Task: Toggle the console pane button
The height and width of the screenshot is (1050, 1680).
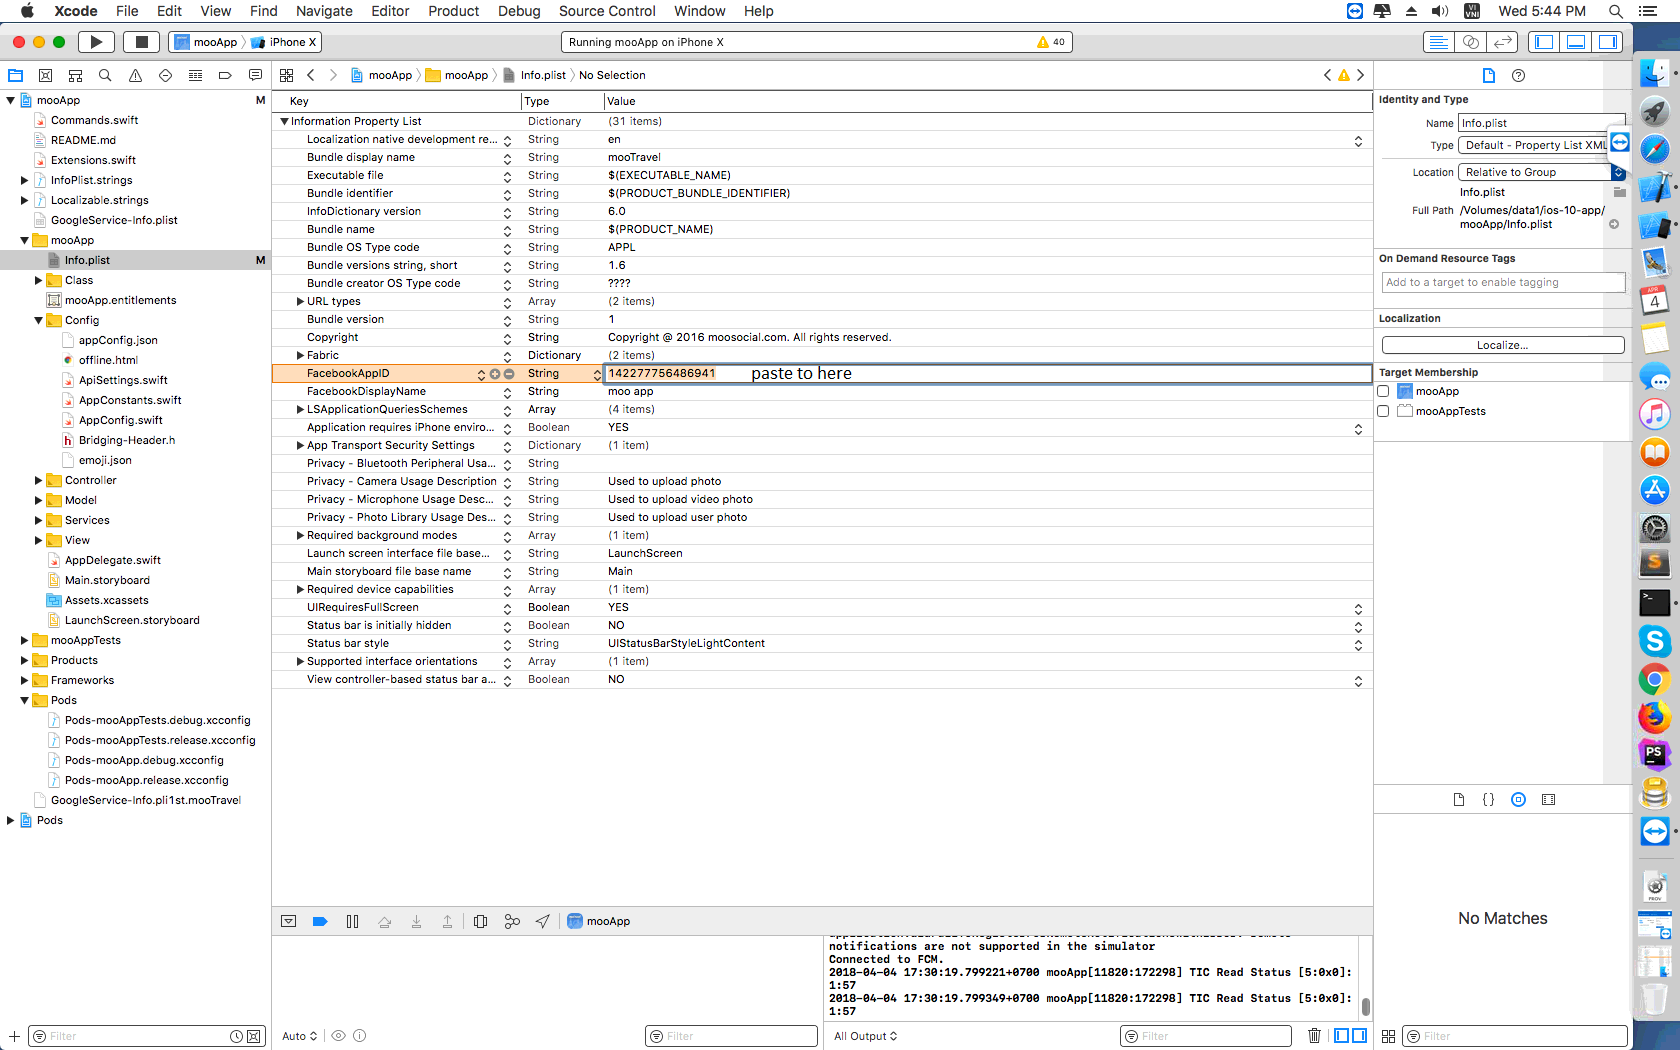Action: pos(1360,1036)
